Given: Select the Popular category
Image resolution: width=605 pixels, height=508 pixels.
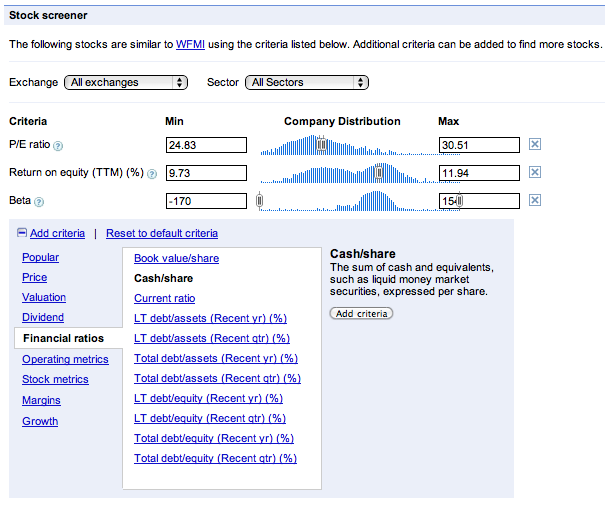Looking at the screenshot, I should (x=41, y=257).
